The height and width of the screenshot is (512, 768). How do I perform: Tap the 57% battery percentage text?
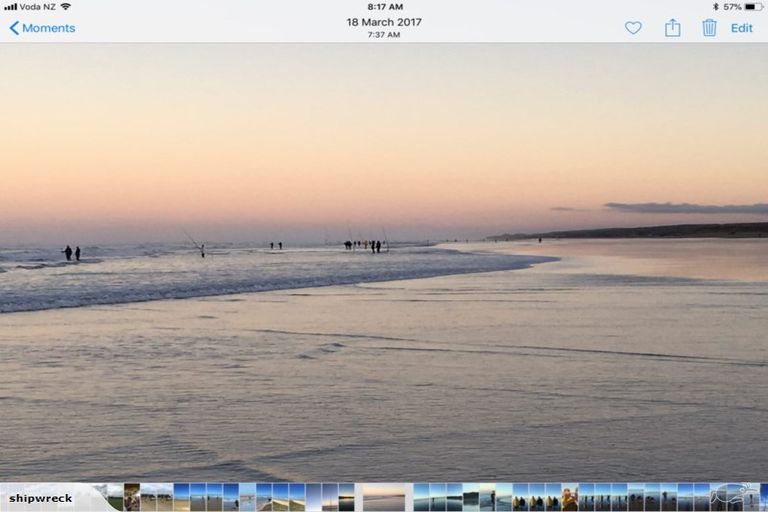pyautogui.click(x=732, y=7)
